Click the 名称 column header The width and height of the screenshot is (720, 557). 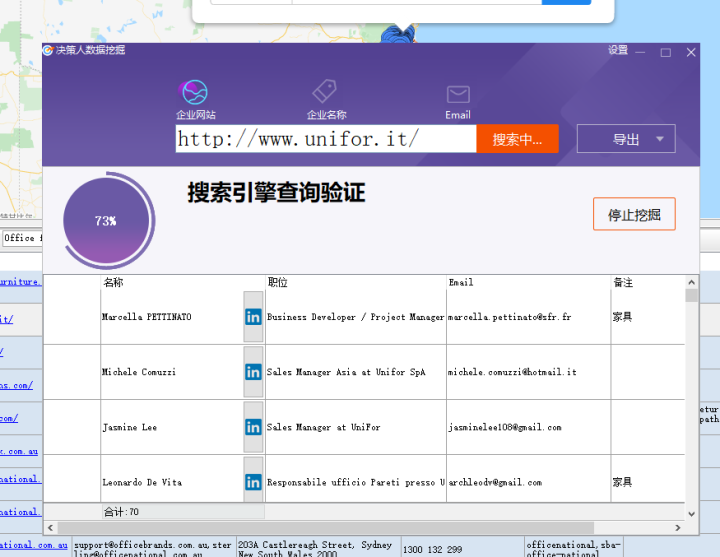tap(183, 282)
